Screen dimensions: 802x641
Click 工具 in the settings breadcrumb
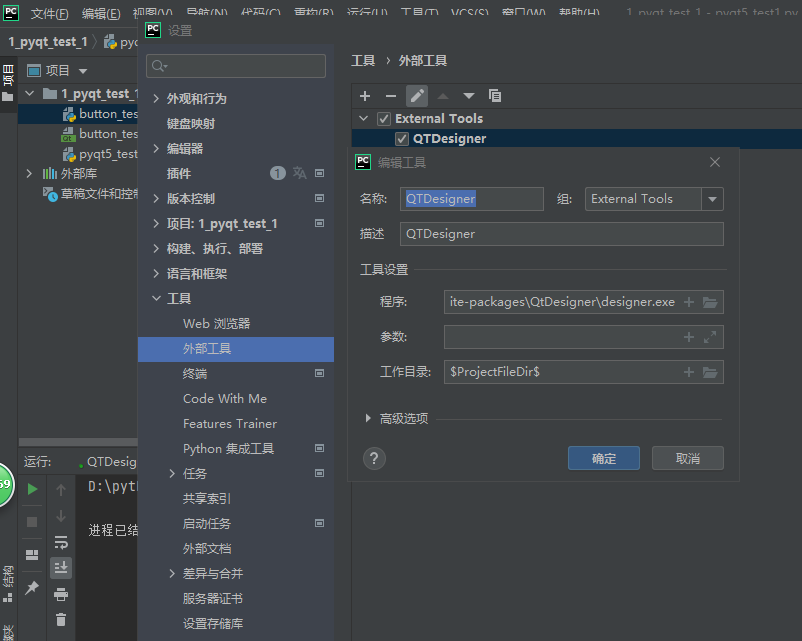pyautogui.click(x=363, y=61)
